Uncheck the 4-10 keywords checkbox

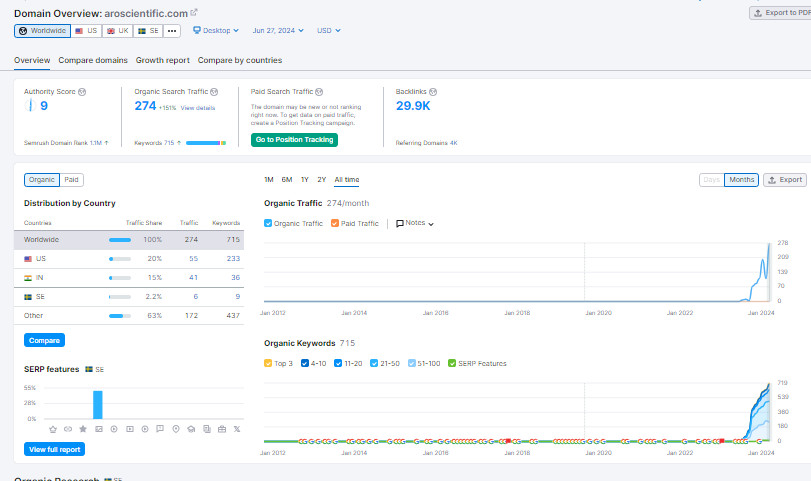click(305, 363)
